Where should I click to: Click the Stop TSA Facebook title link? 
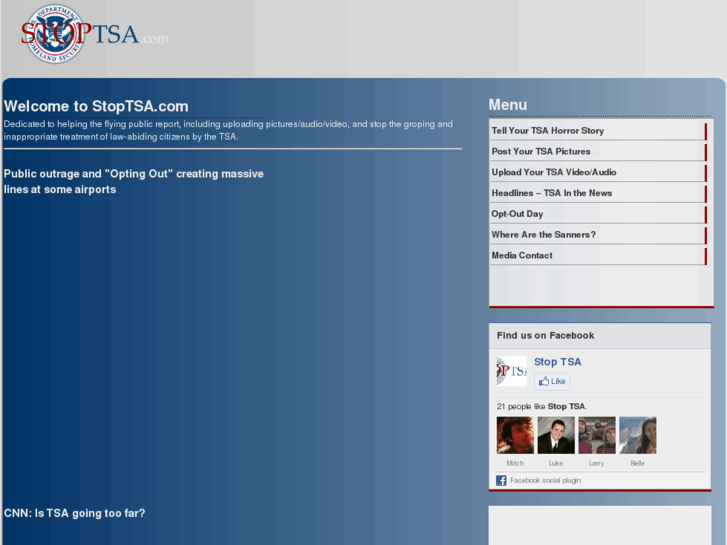[557, 362]
